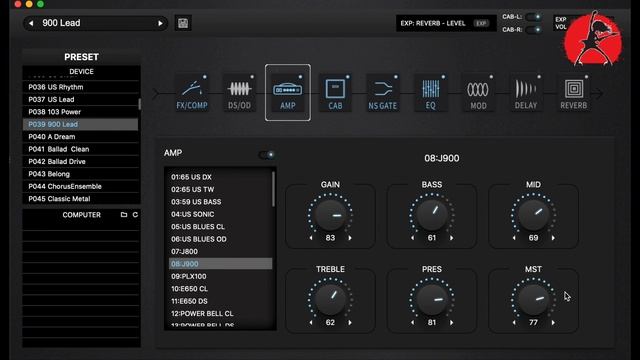Open the CAB cabinet module

pyautogui.click(x=336, y=93)
